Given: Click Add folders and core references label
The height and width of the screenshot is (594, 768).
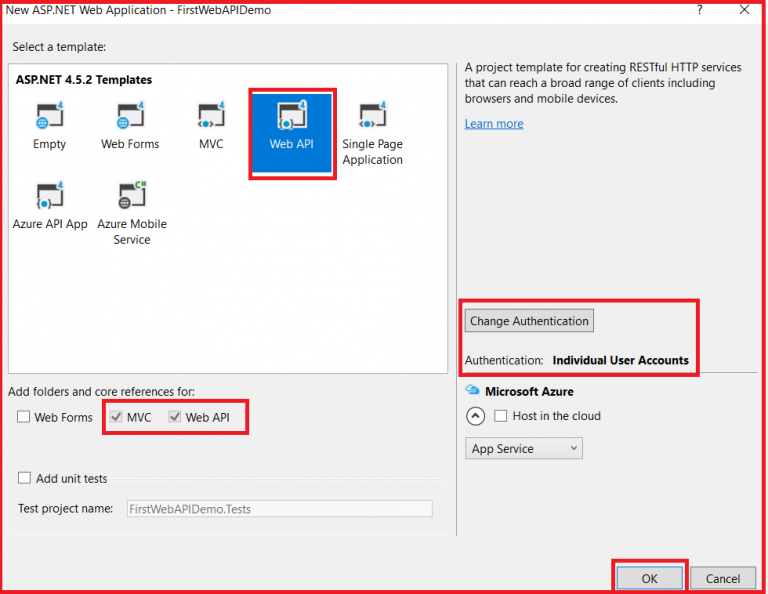Looking at the screenshot, I should [101, 391].
